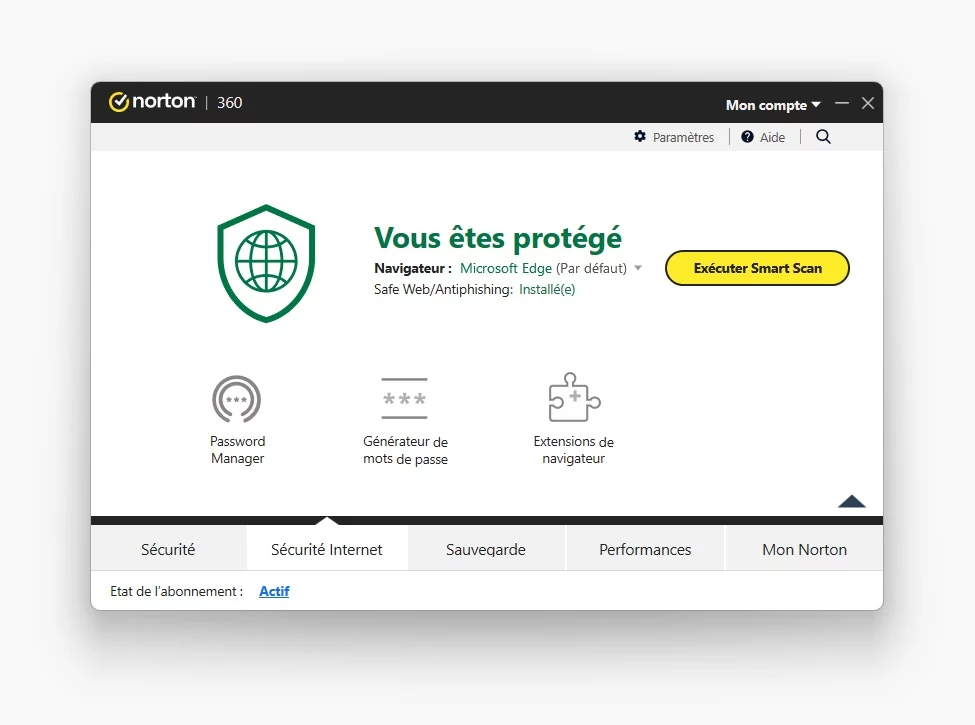Click the Installé(e) status link
975x725 pixels.
547,289
